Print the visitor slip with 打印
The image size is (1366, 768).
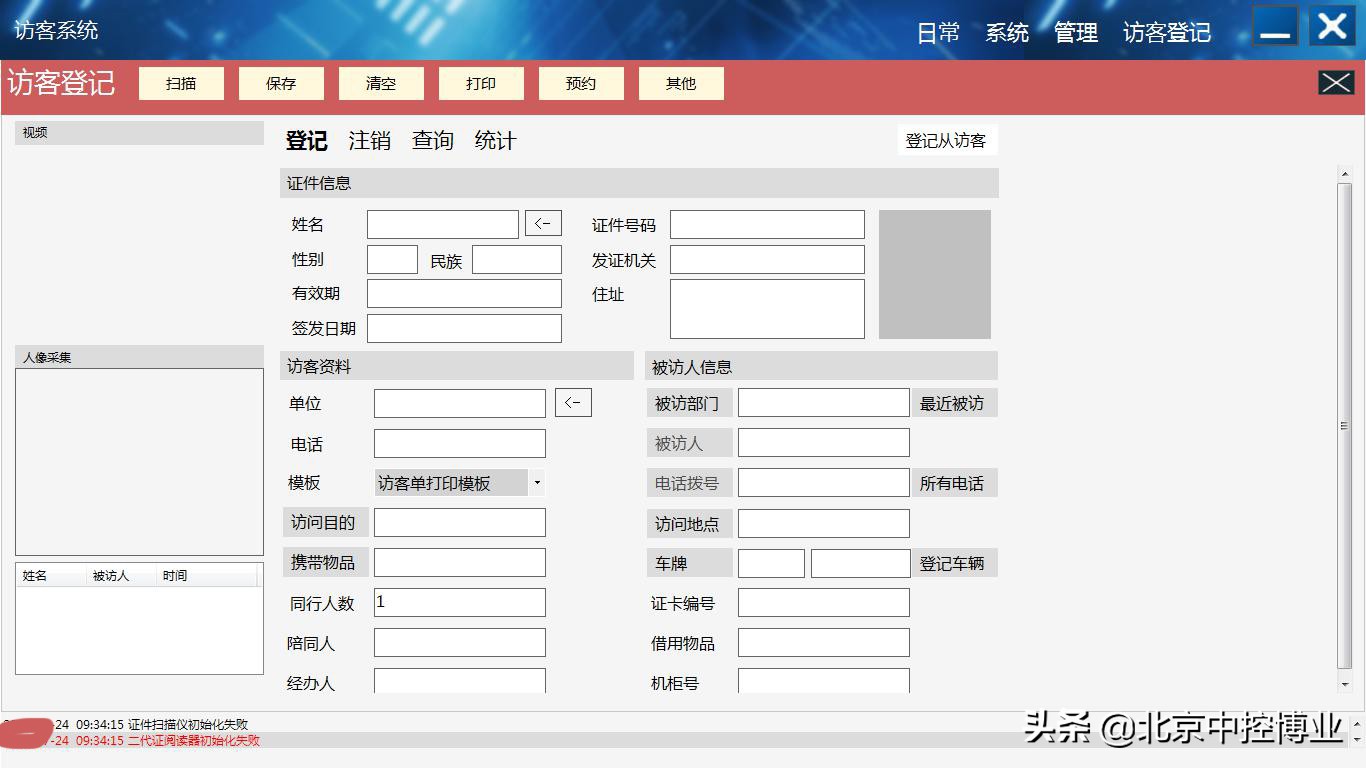click(481, 84)
